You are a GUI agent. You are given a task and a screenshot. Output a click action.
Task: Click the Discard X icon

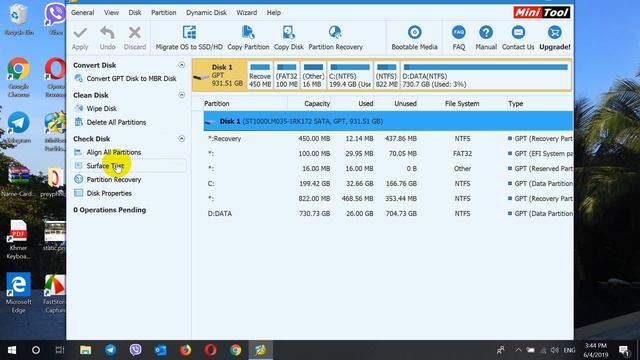(135, 33)
